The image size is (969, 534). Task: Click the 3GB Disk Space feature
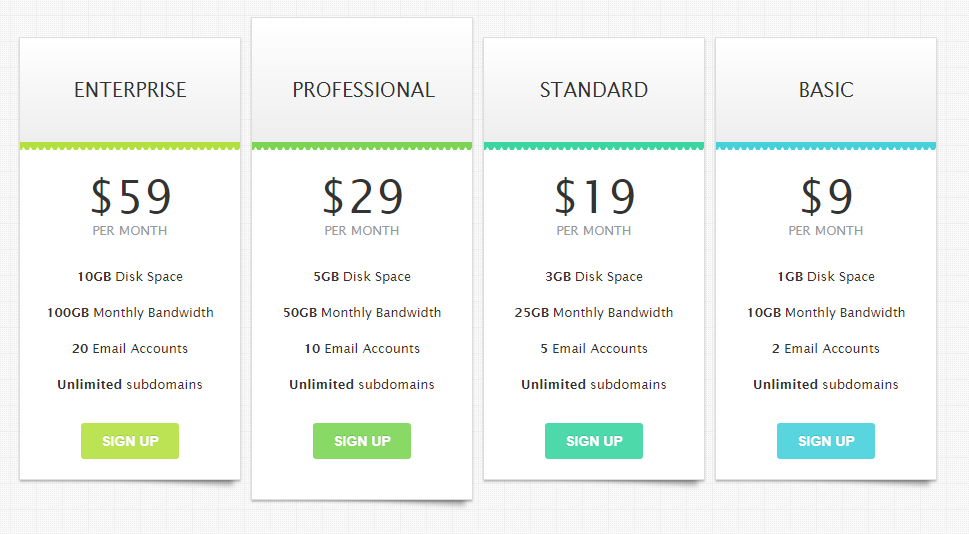594,276
